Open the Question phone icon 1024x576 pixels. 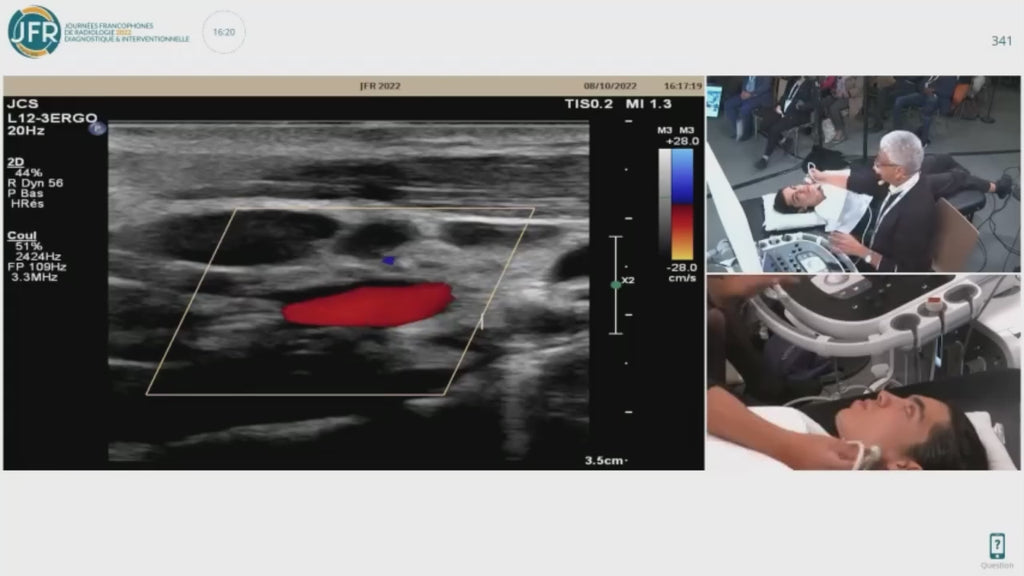(996, 547)
